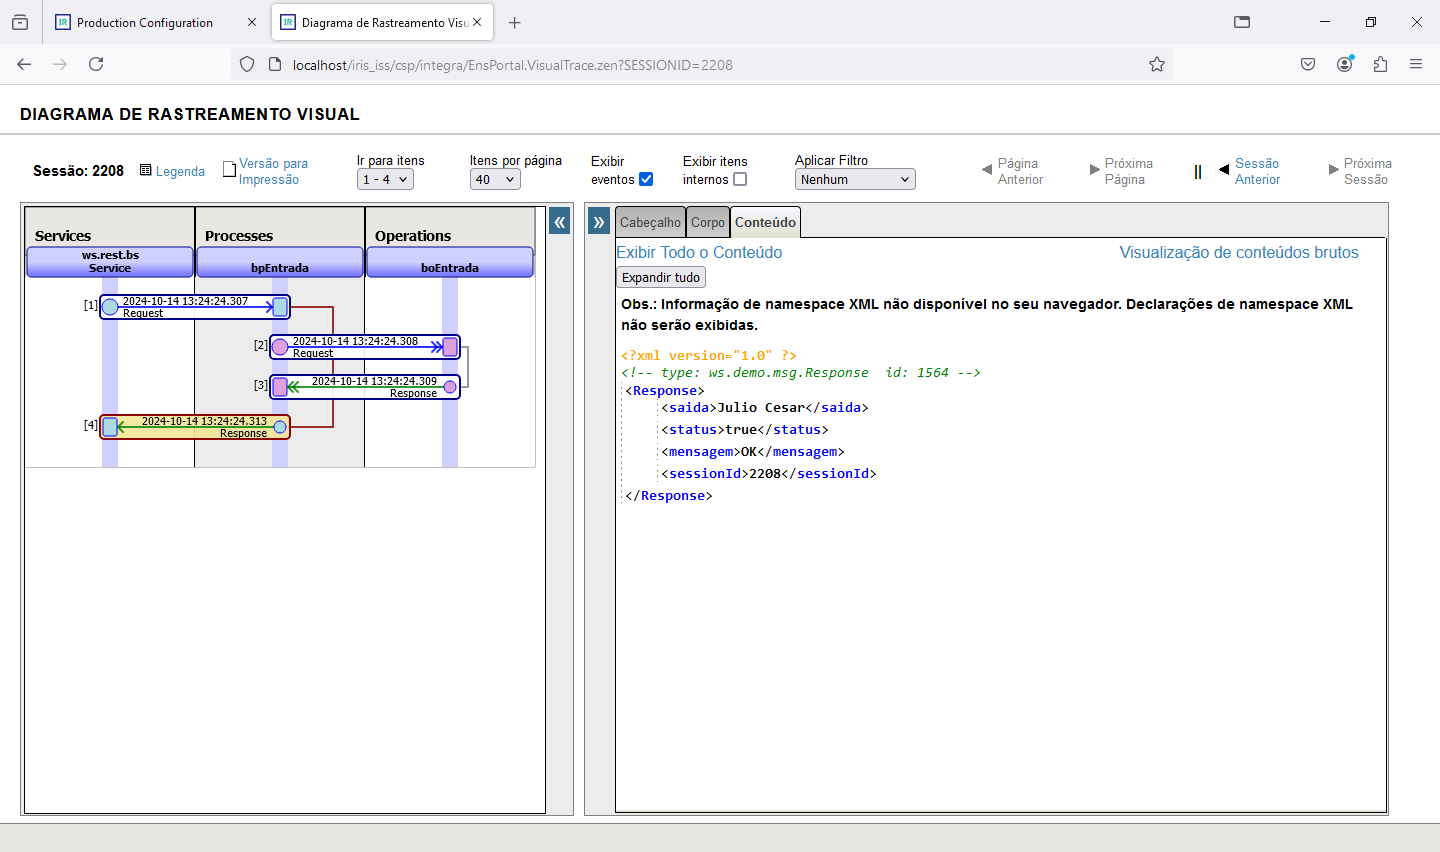
Task: Uncheck the Exibir eventos checkbox
Action: (646, 179)
